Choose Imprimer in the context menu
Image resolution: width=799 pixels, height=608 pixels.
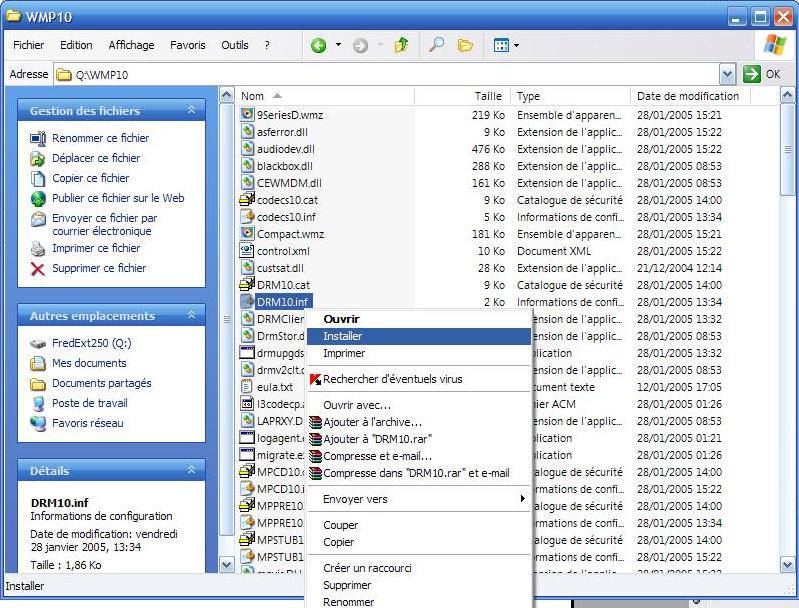click(419, 353)
